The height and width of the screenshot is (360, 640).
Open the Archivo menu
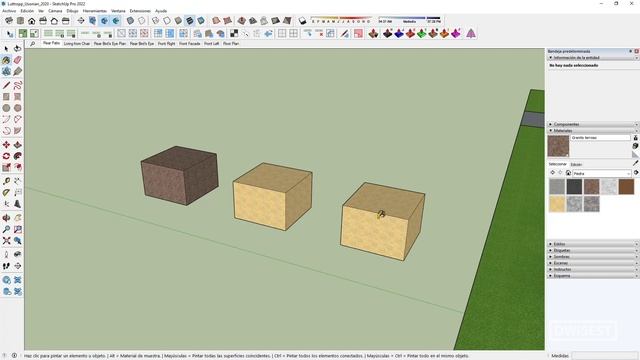coord(9,11)
